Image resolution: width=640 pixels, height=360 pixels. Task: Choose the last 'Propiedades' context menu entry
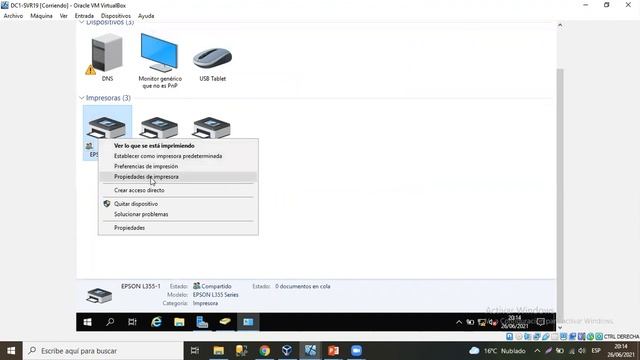pos(178,228)
